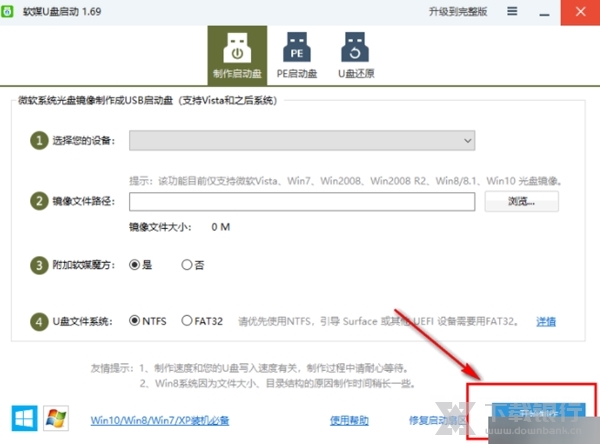
Task: Close the 软媒U盘启动 window
Action: [580, 12]
